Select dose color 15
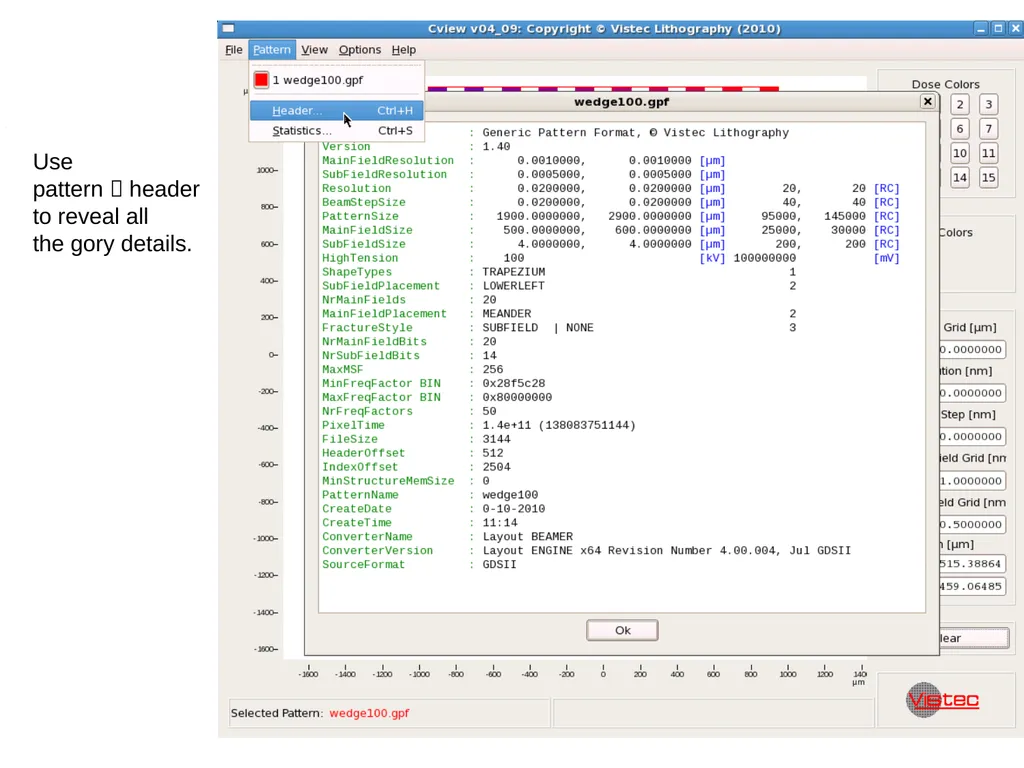 (989, 177)
